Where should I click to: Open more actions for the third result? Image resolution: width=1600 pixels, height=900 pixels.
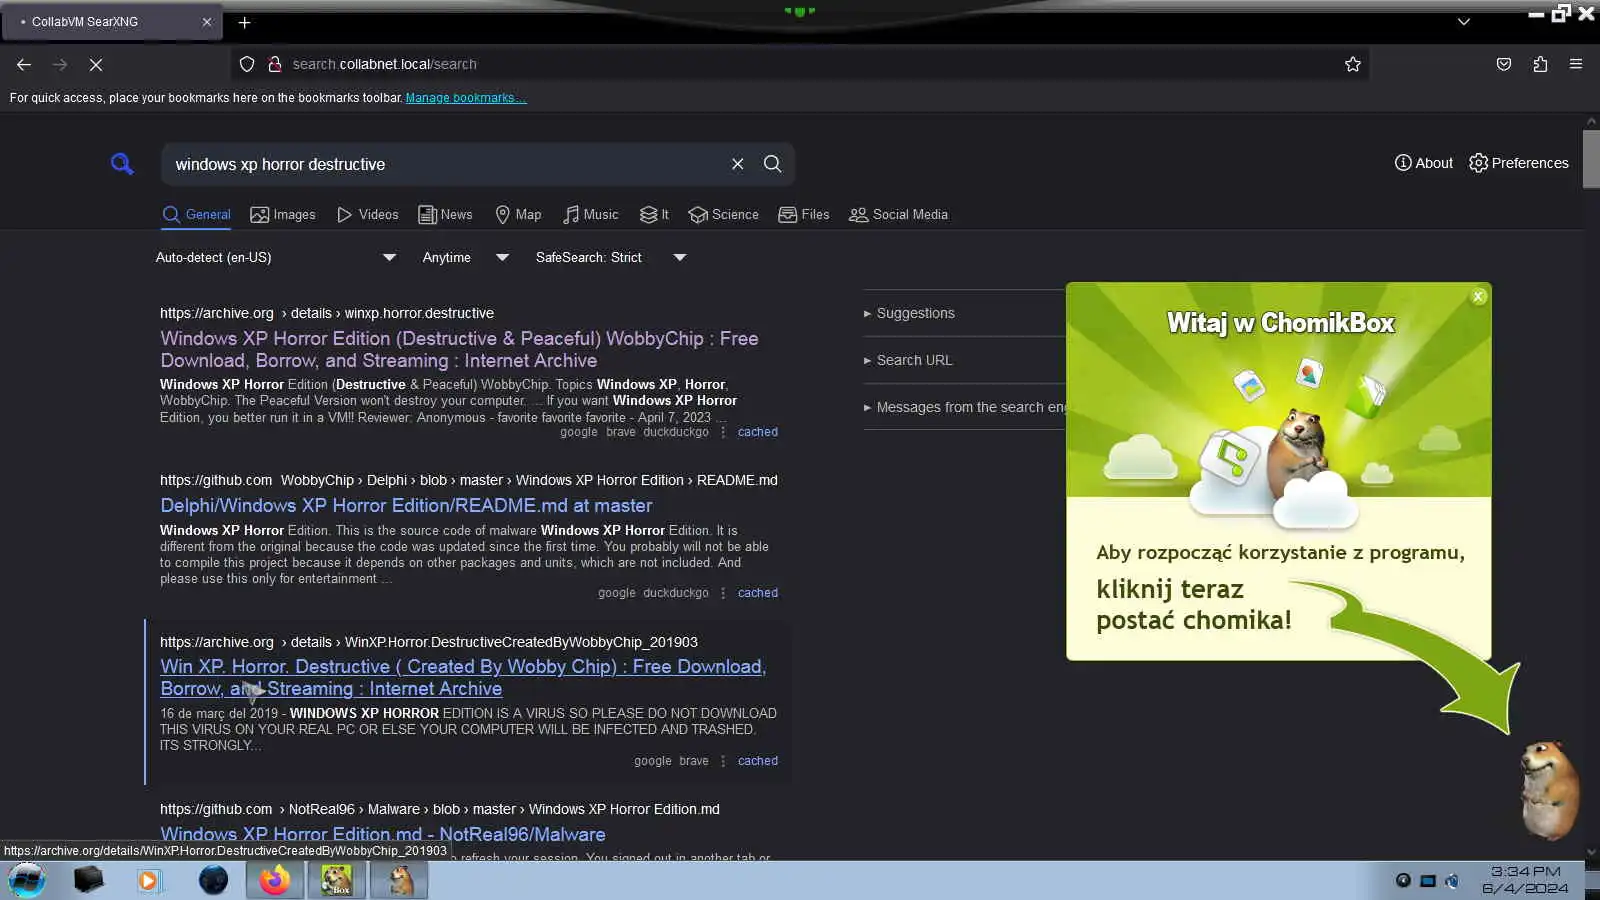[x=723, y=761]
